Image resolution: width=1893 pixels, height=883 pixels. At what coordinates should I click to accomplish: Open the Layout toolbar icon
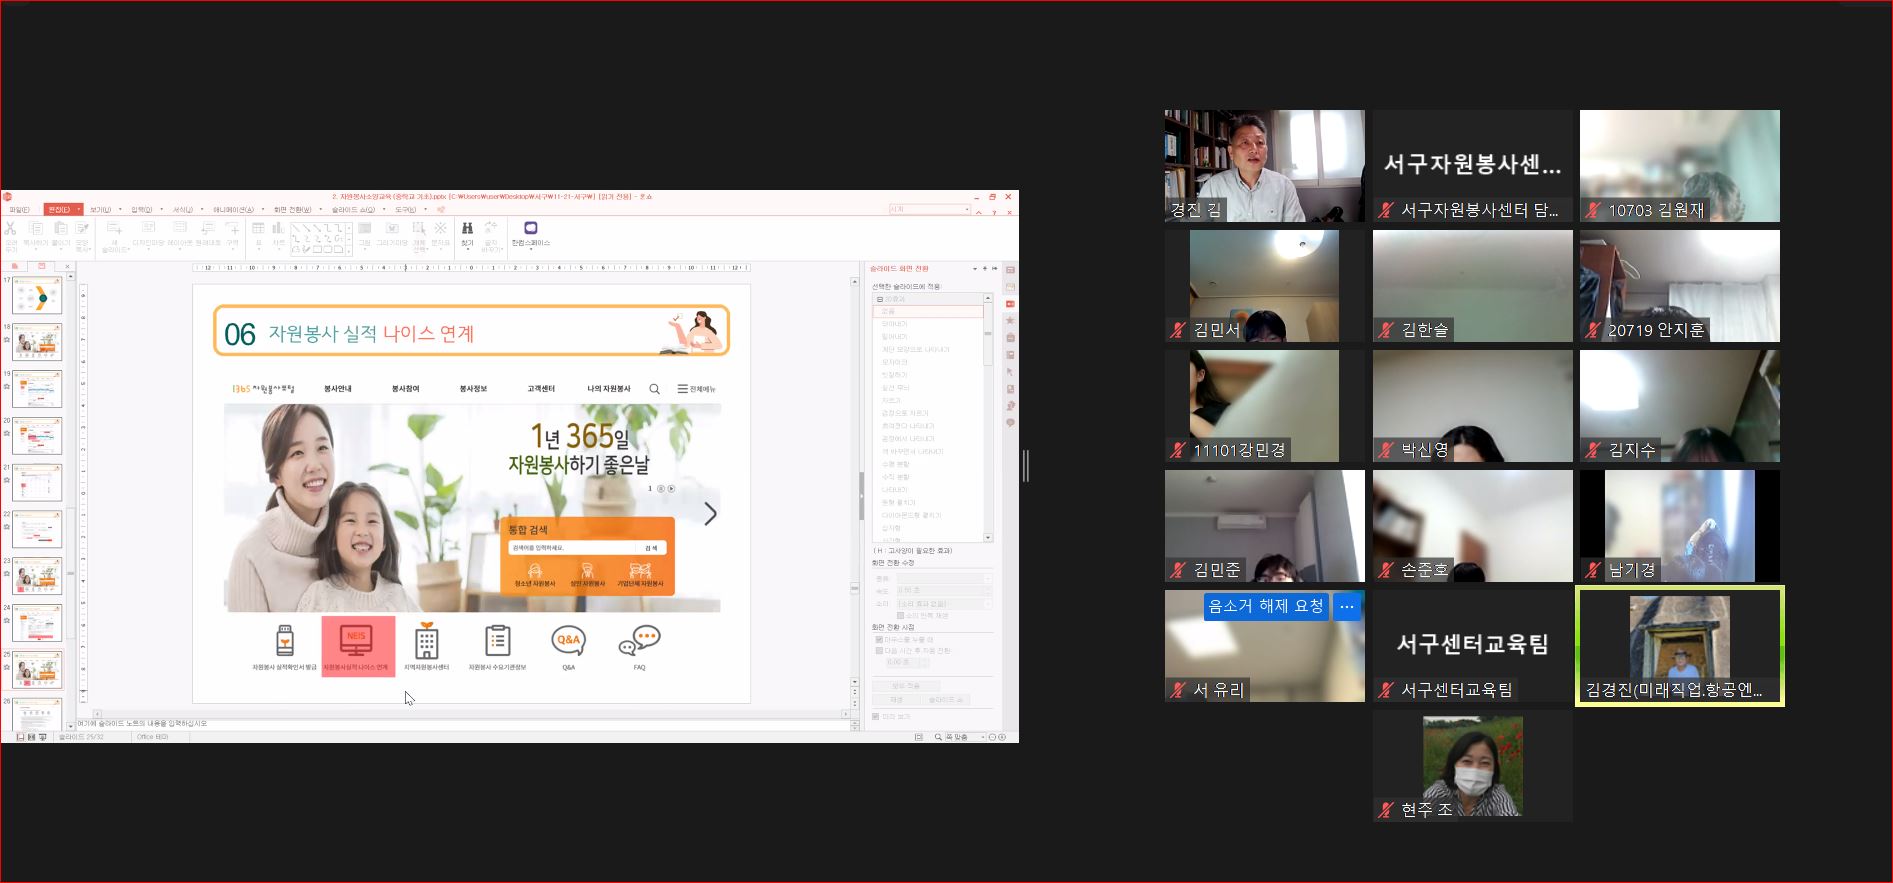click(x=180, y=228)
